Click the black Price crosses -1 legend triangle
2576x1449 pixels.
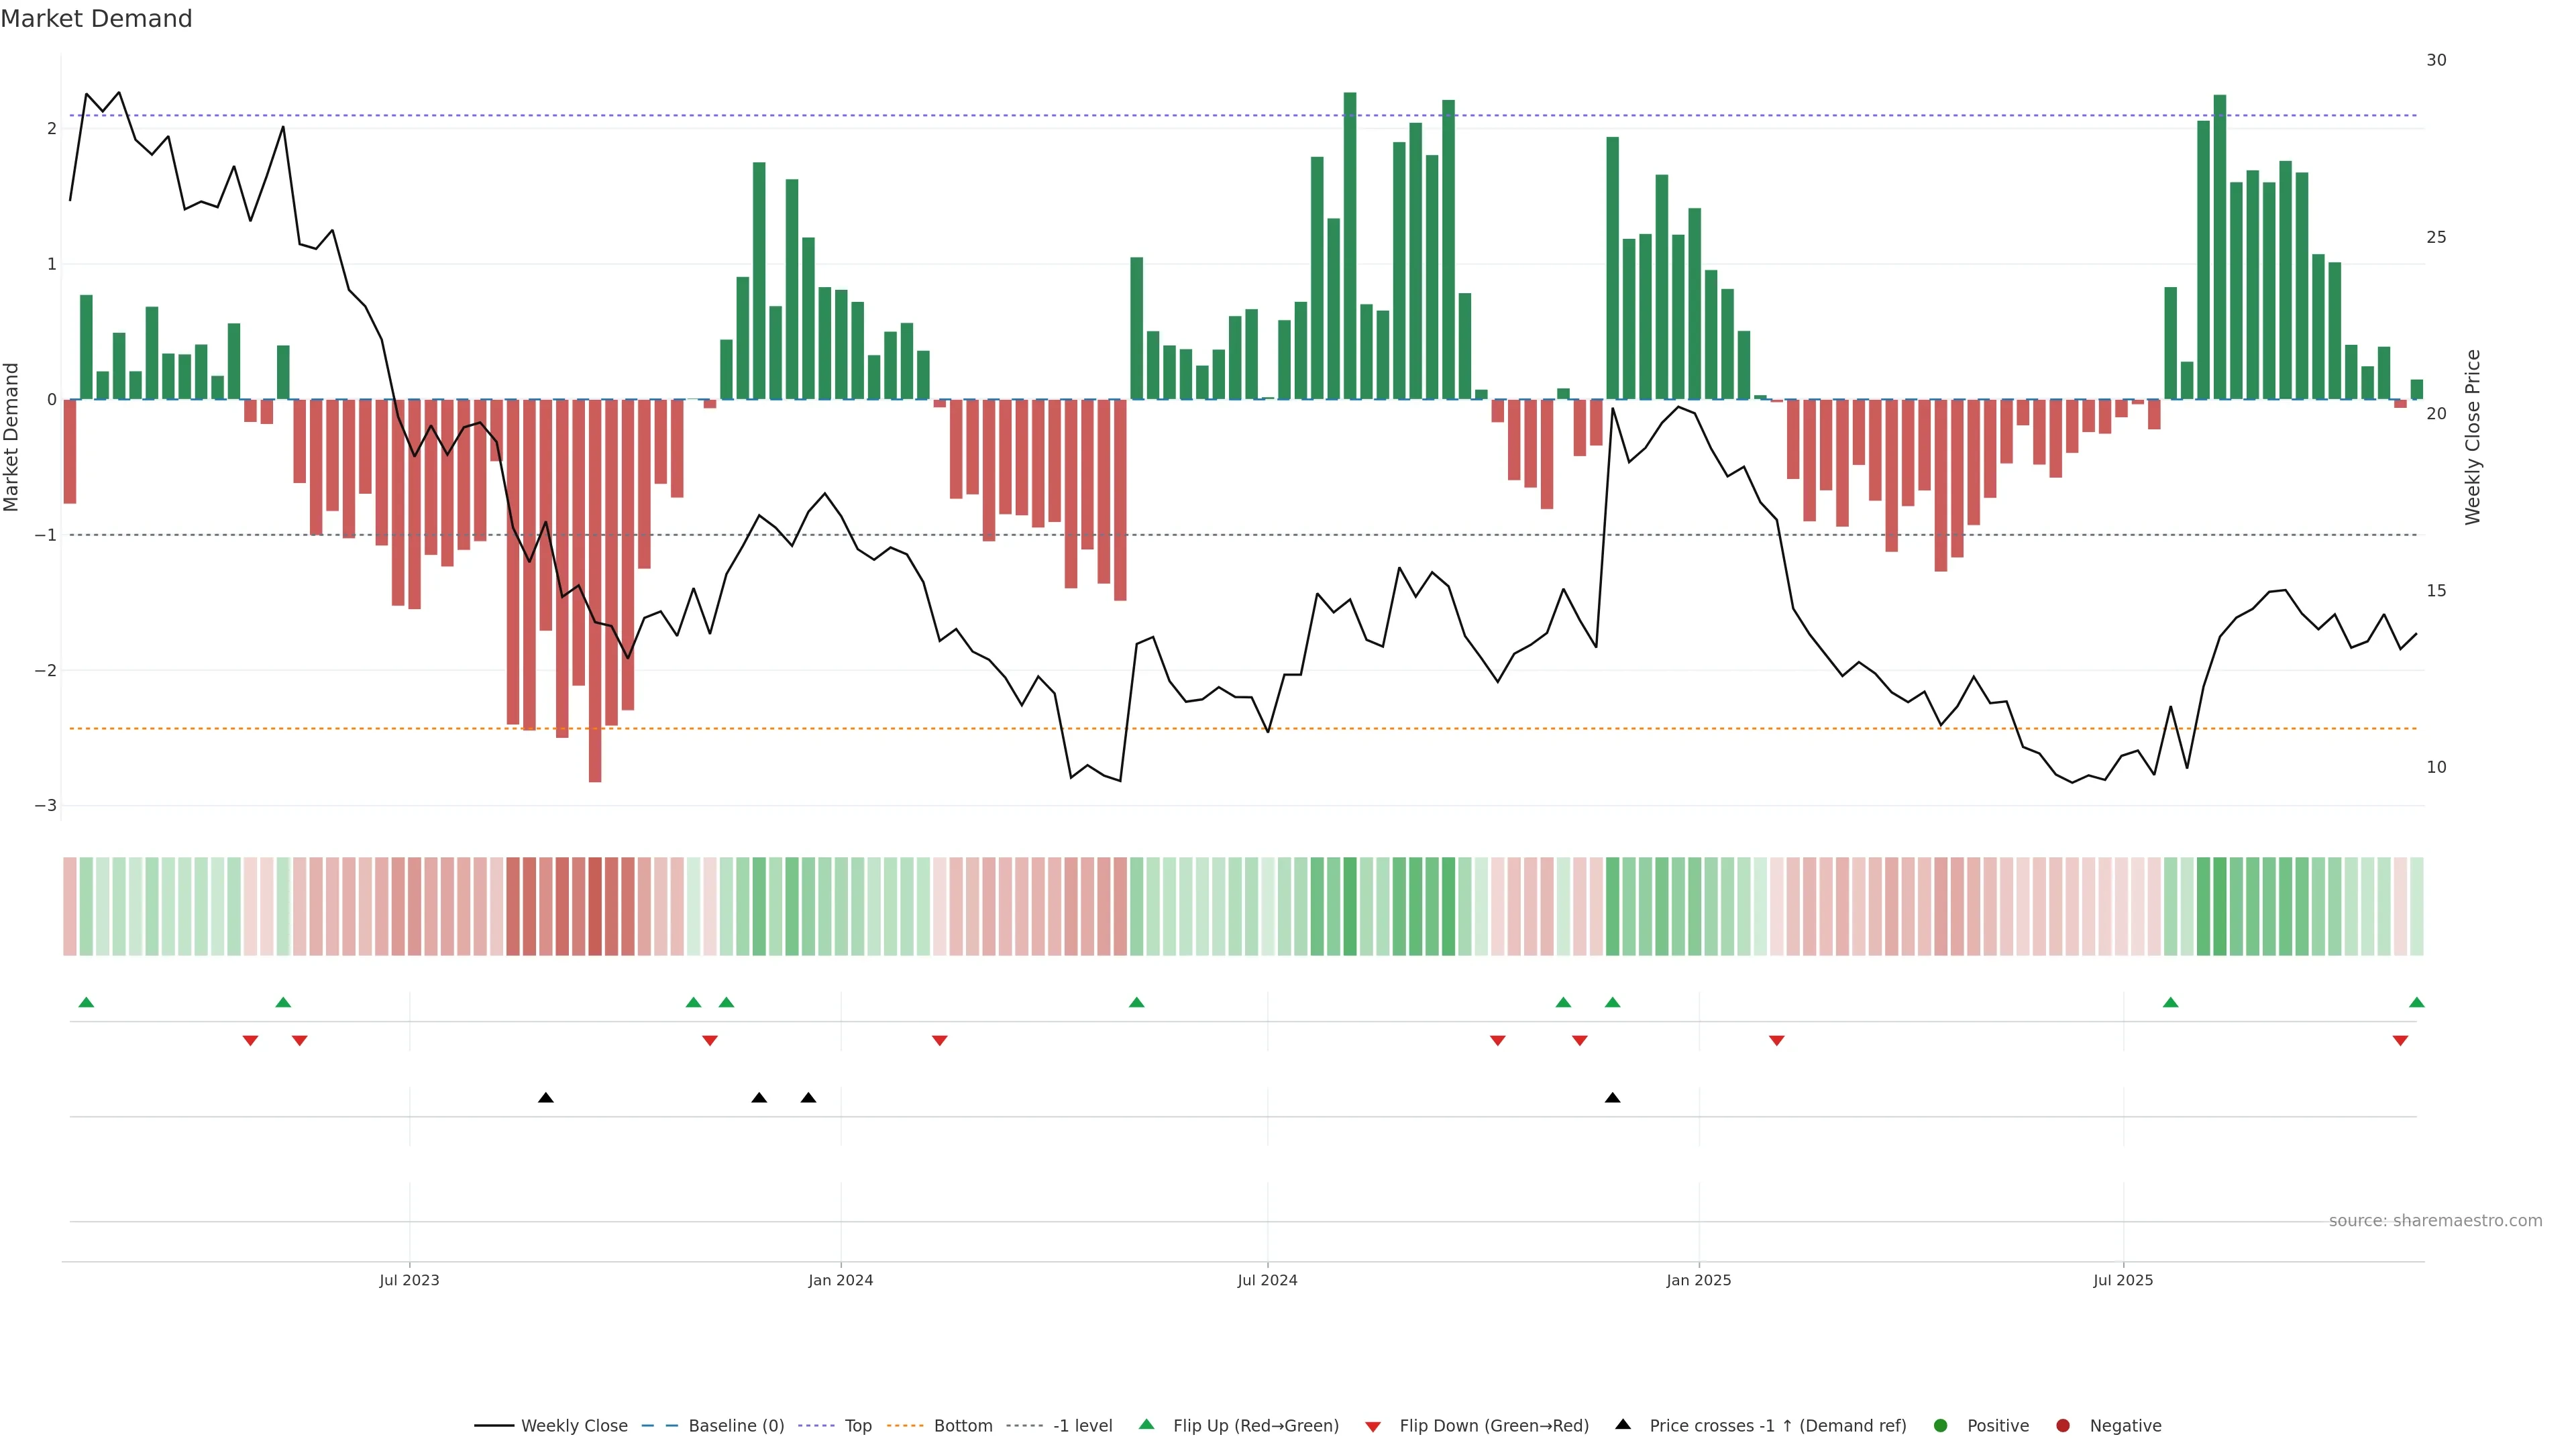click(1623, 1425)
